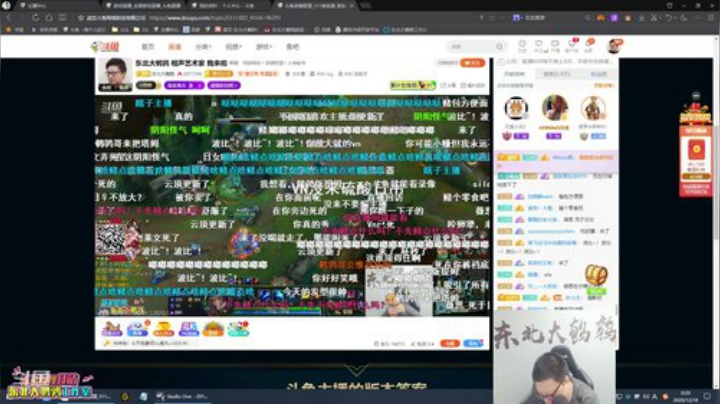
Task: Select the middle tab of chat panel
Action: pyautogui.click(x=557, y=74)
